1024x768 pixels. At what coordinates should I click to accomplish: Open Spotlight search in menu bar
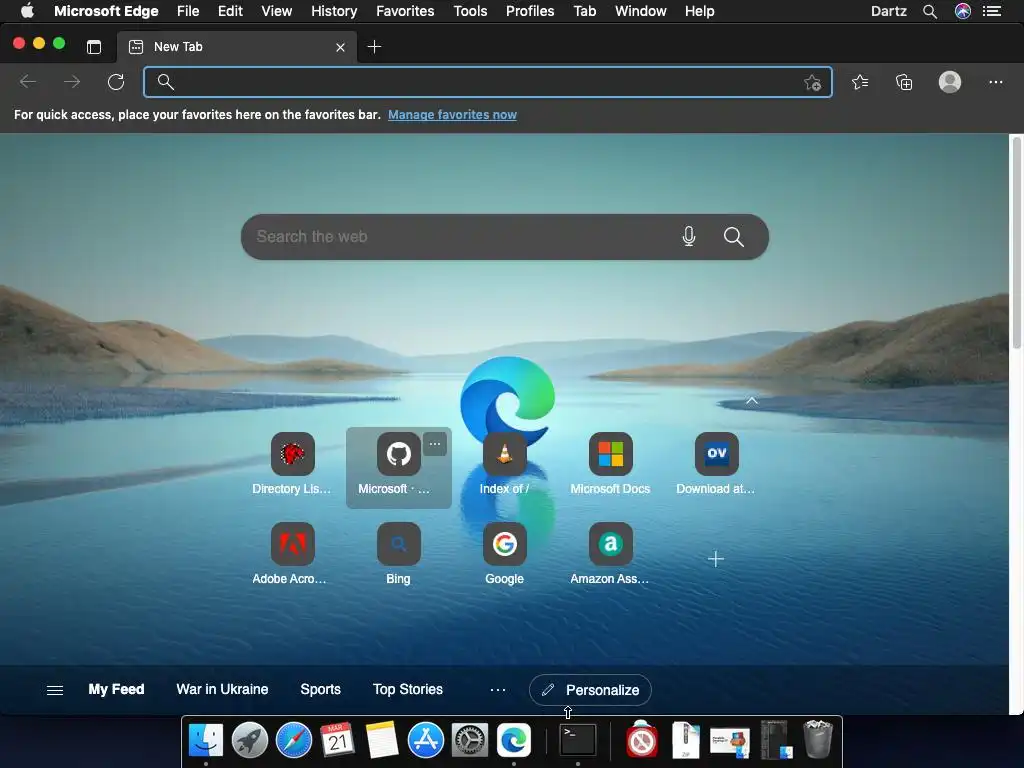(930, 11)
